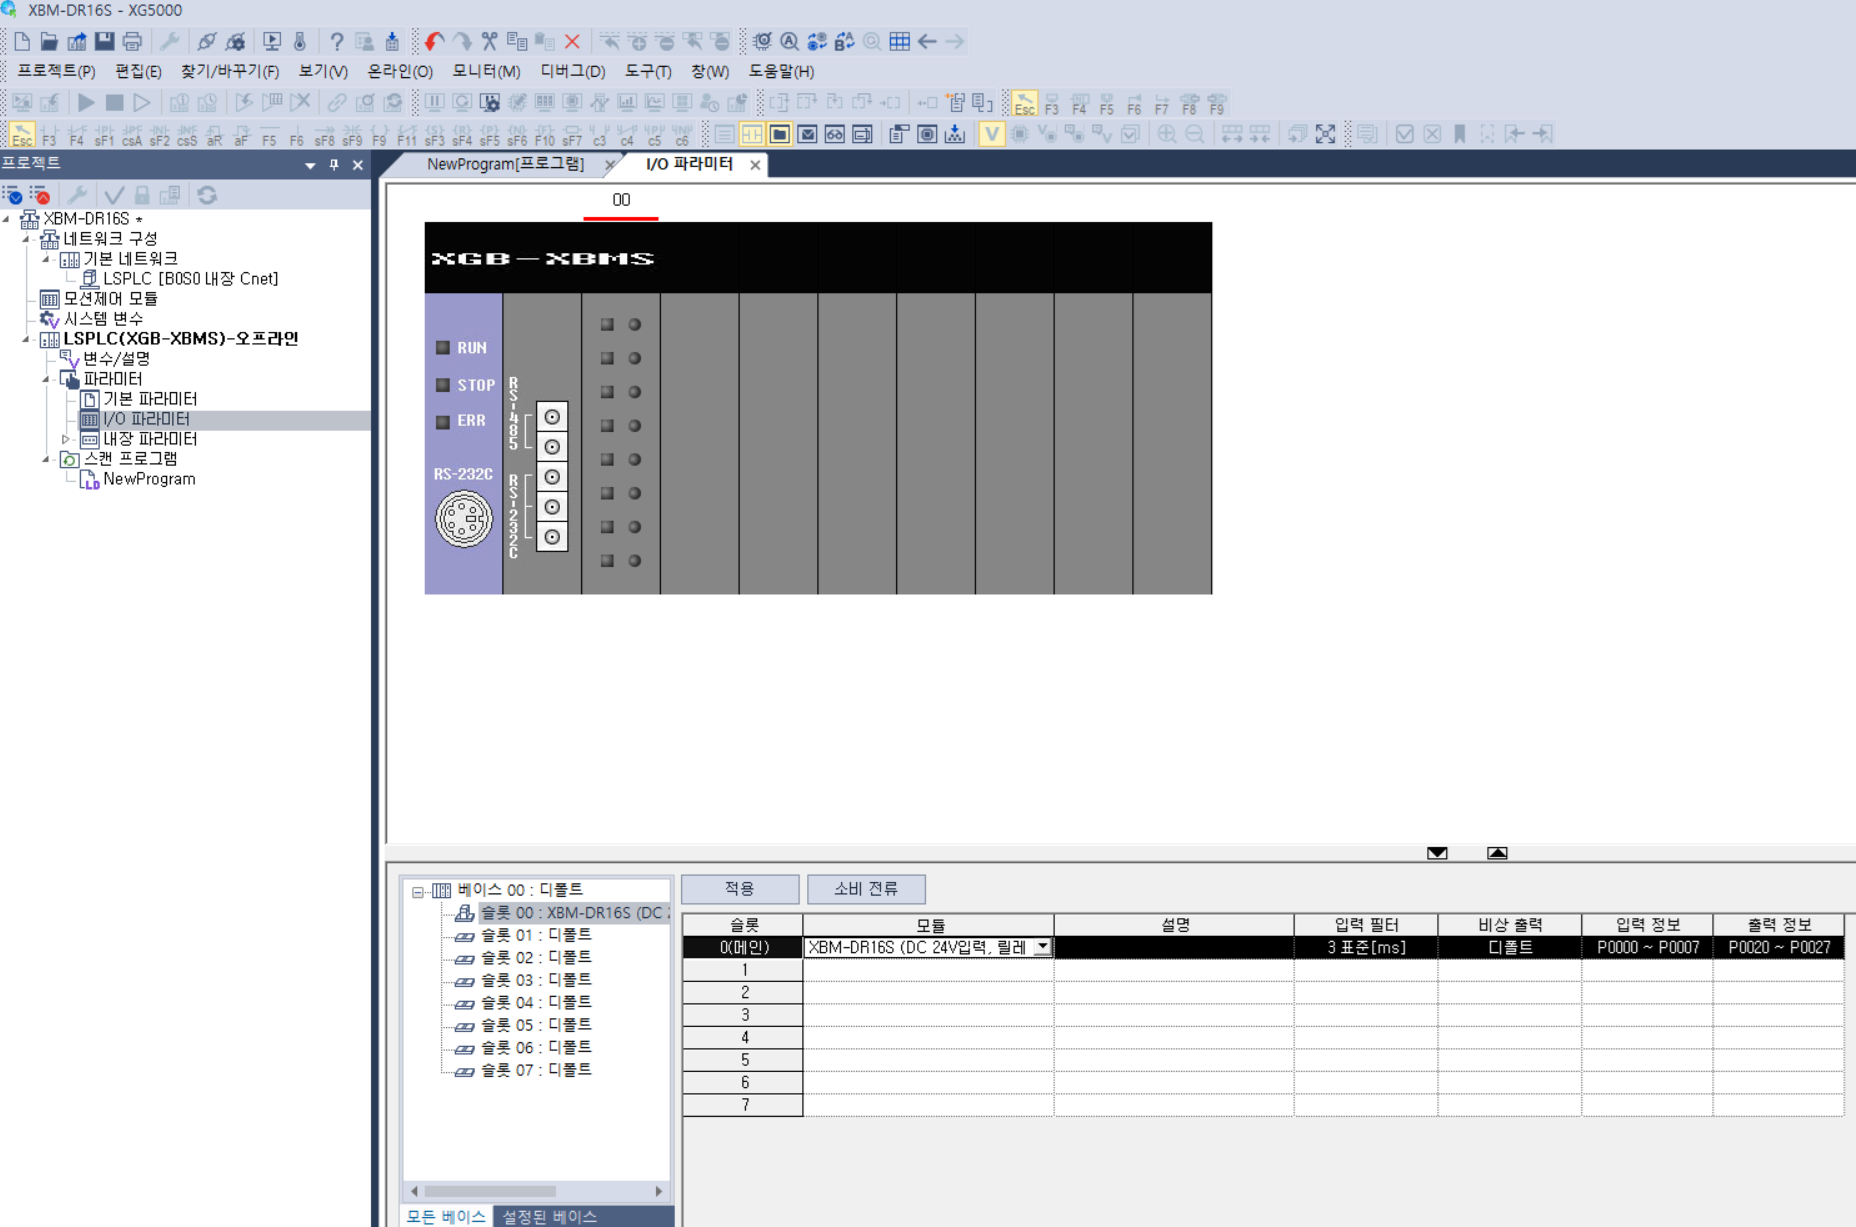Click the bookmark flag icon
The image size is (1856, 1227).
point(1460,134)
